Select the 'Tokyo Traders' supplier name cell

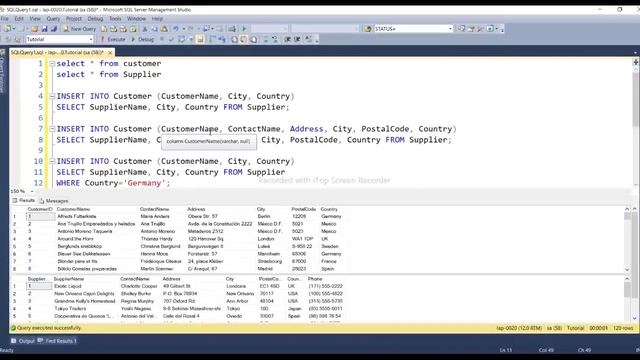pos(70,309)
